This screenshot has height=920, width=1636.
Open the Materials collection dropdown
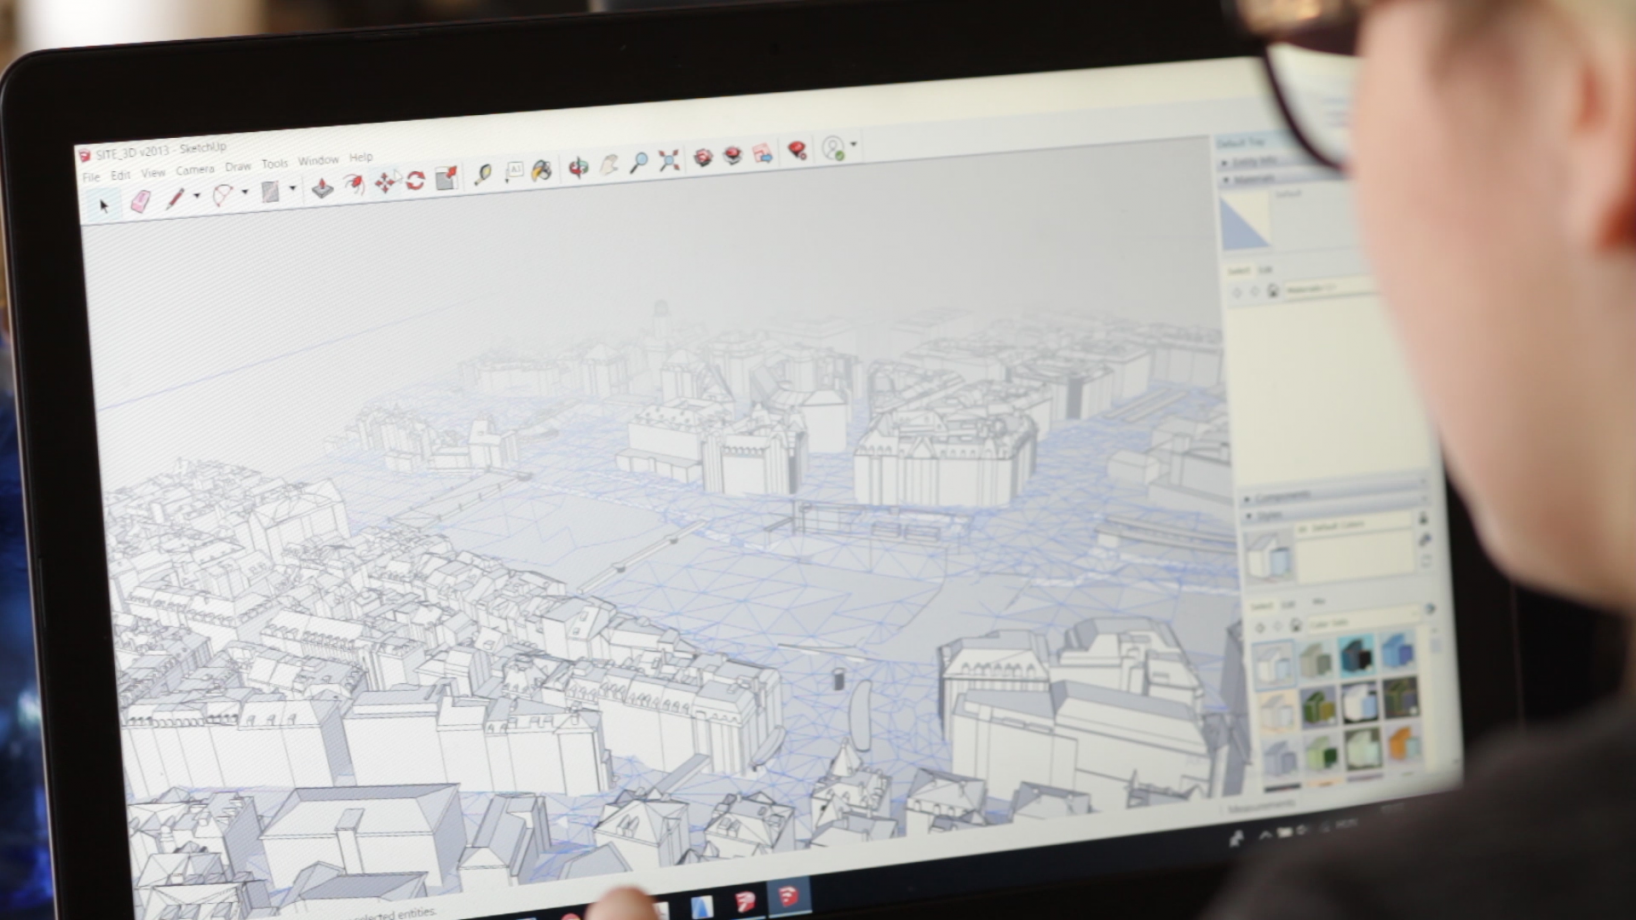tap(1332, 288)
